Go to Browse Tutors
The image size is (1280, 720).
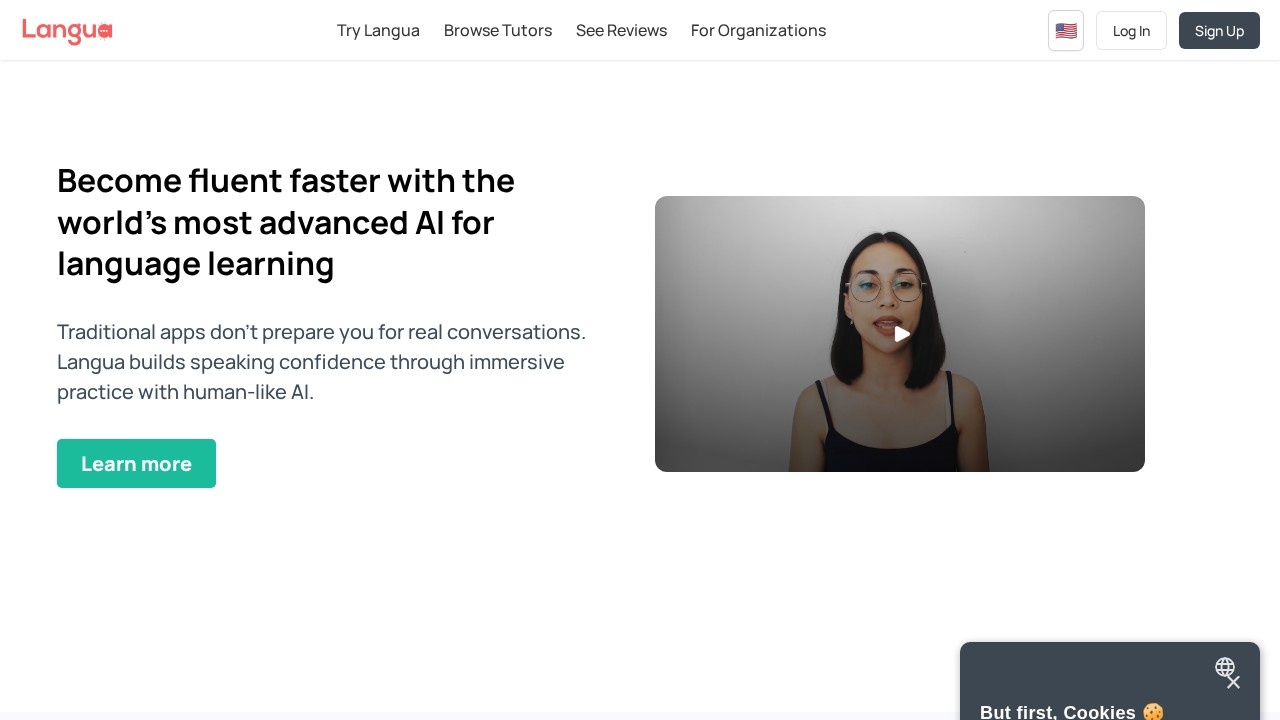tap(498, 31)
